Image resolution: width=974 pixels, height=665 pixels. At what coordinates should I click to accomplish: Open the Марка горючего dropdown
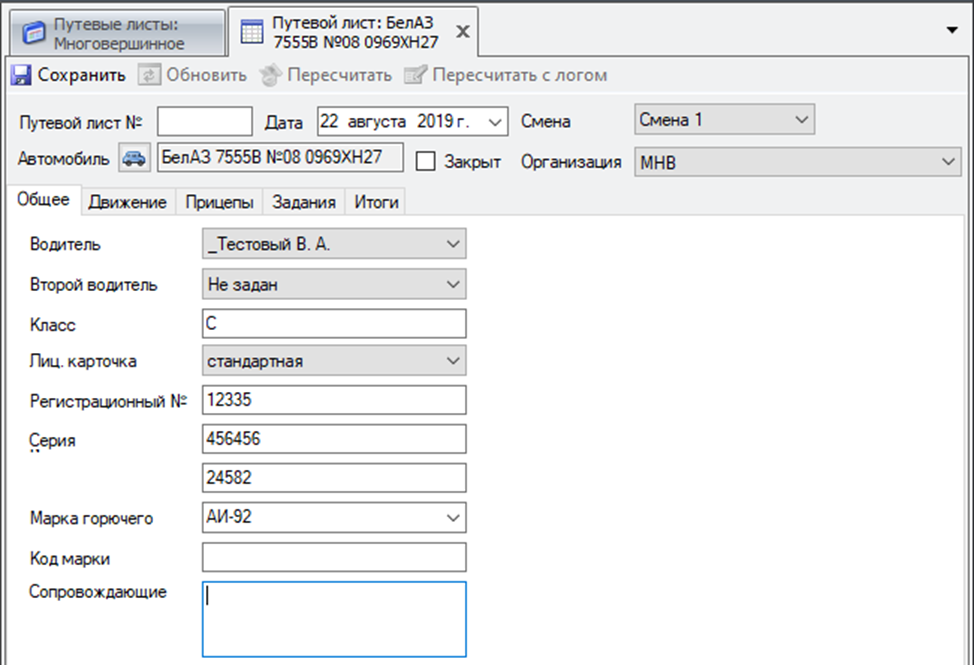coord(452,517)
